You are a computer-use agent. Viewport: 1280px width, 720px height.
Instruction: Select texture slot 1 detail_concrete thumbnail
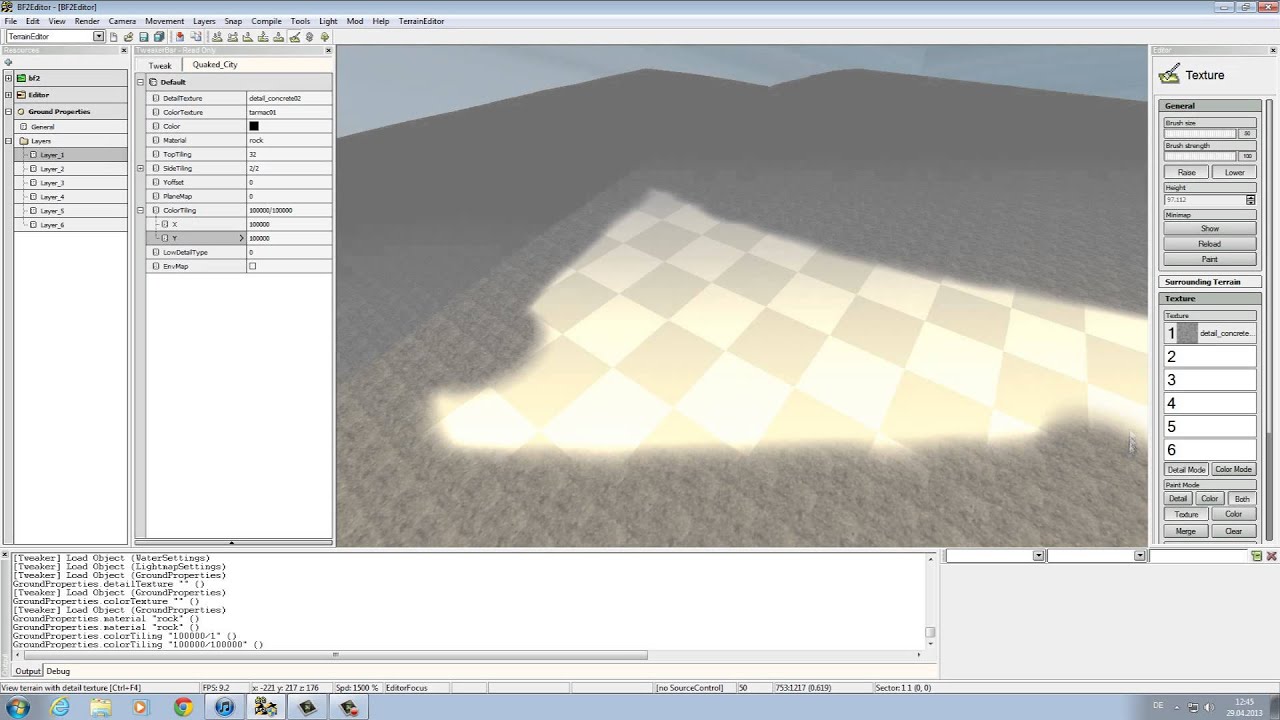tap(1187, 333)
